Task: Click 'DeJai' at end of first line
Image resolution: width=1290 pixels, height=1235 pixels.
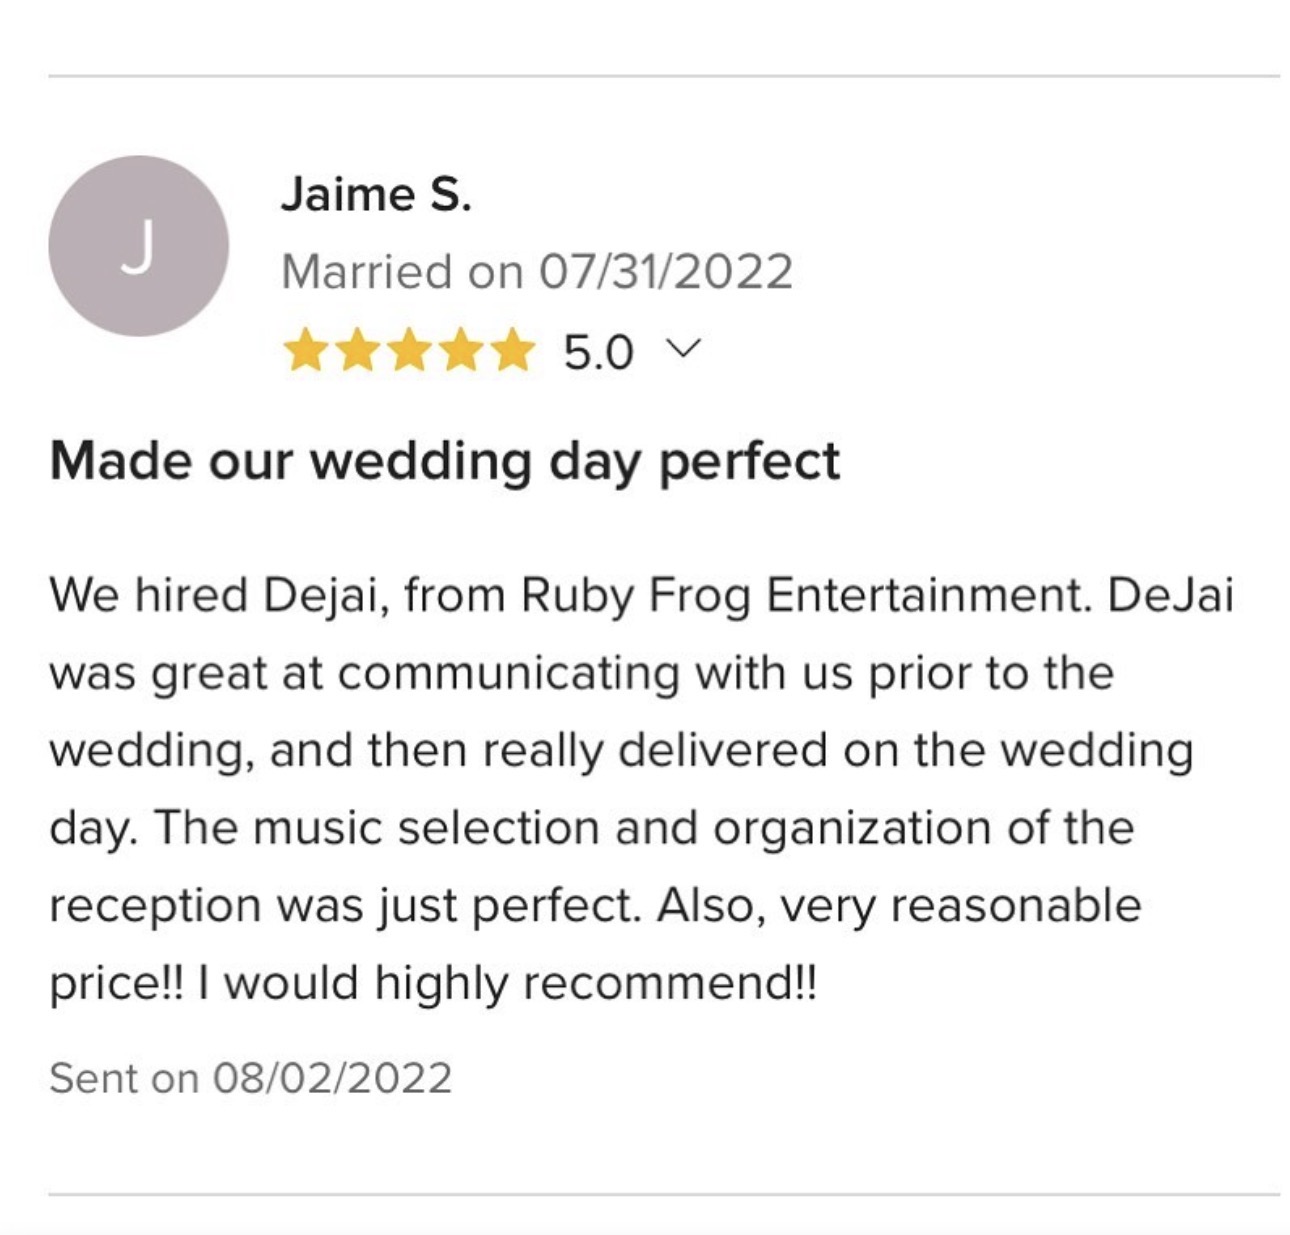Action: [x=1171, y=596]
